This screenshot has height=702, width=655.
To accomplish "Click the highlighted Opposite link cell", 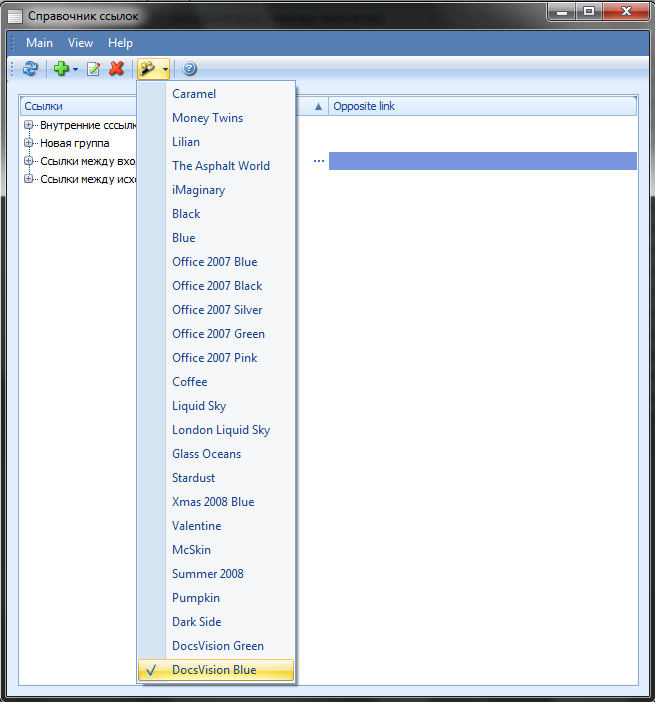I will coord(483,161).
